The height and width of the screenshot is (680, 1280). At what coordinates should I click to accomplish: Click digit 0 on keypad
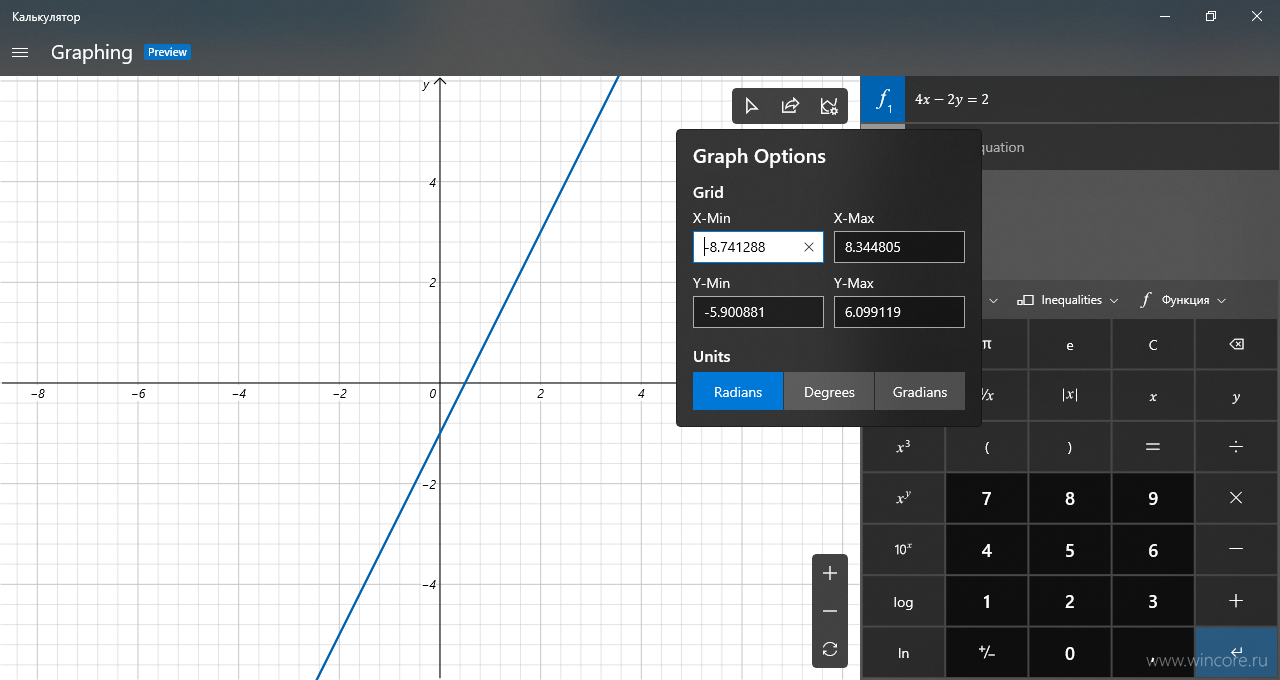(1070, 653)
